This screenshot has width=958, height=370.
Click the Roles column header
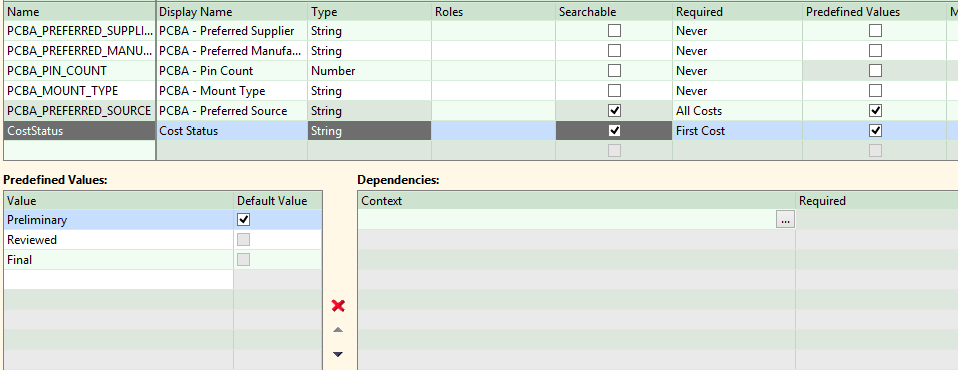[493, 12]
